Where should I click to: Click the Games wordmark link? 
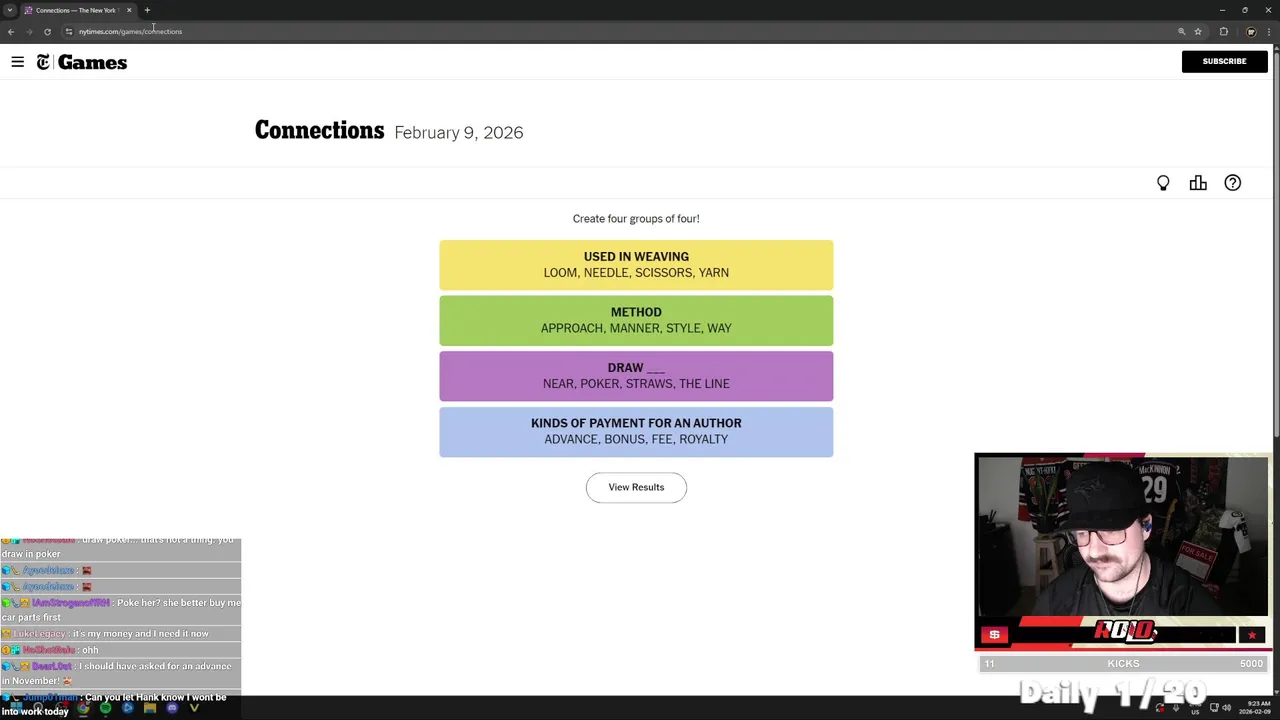click(92, 62)
